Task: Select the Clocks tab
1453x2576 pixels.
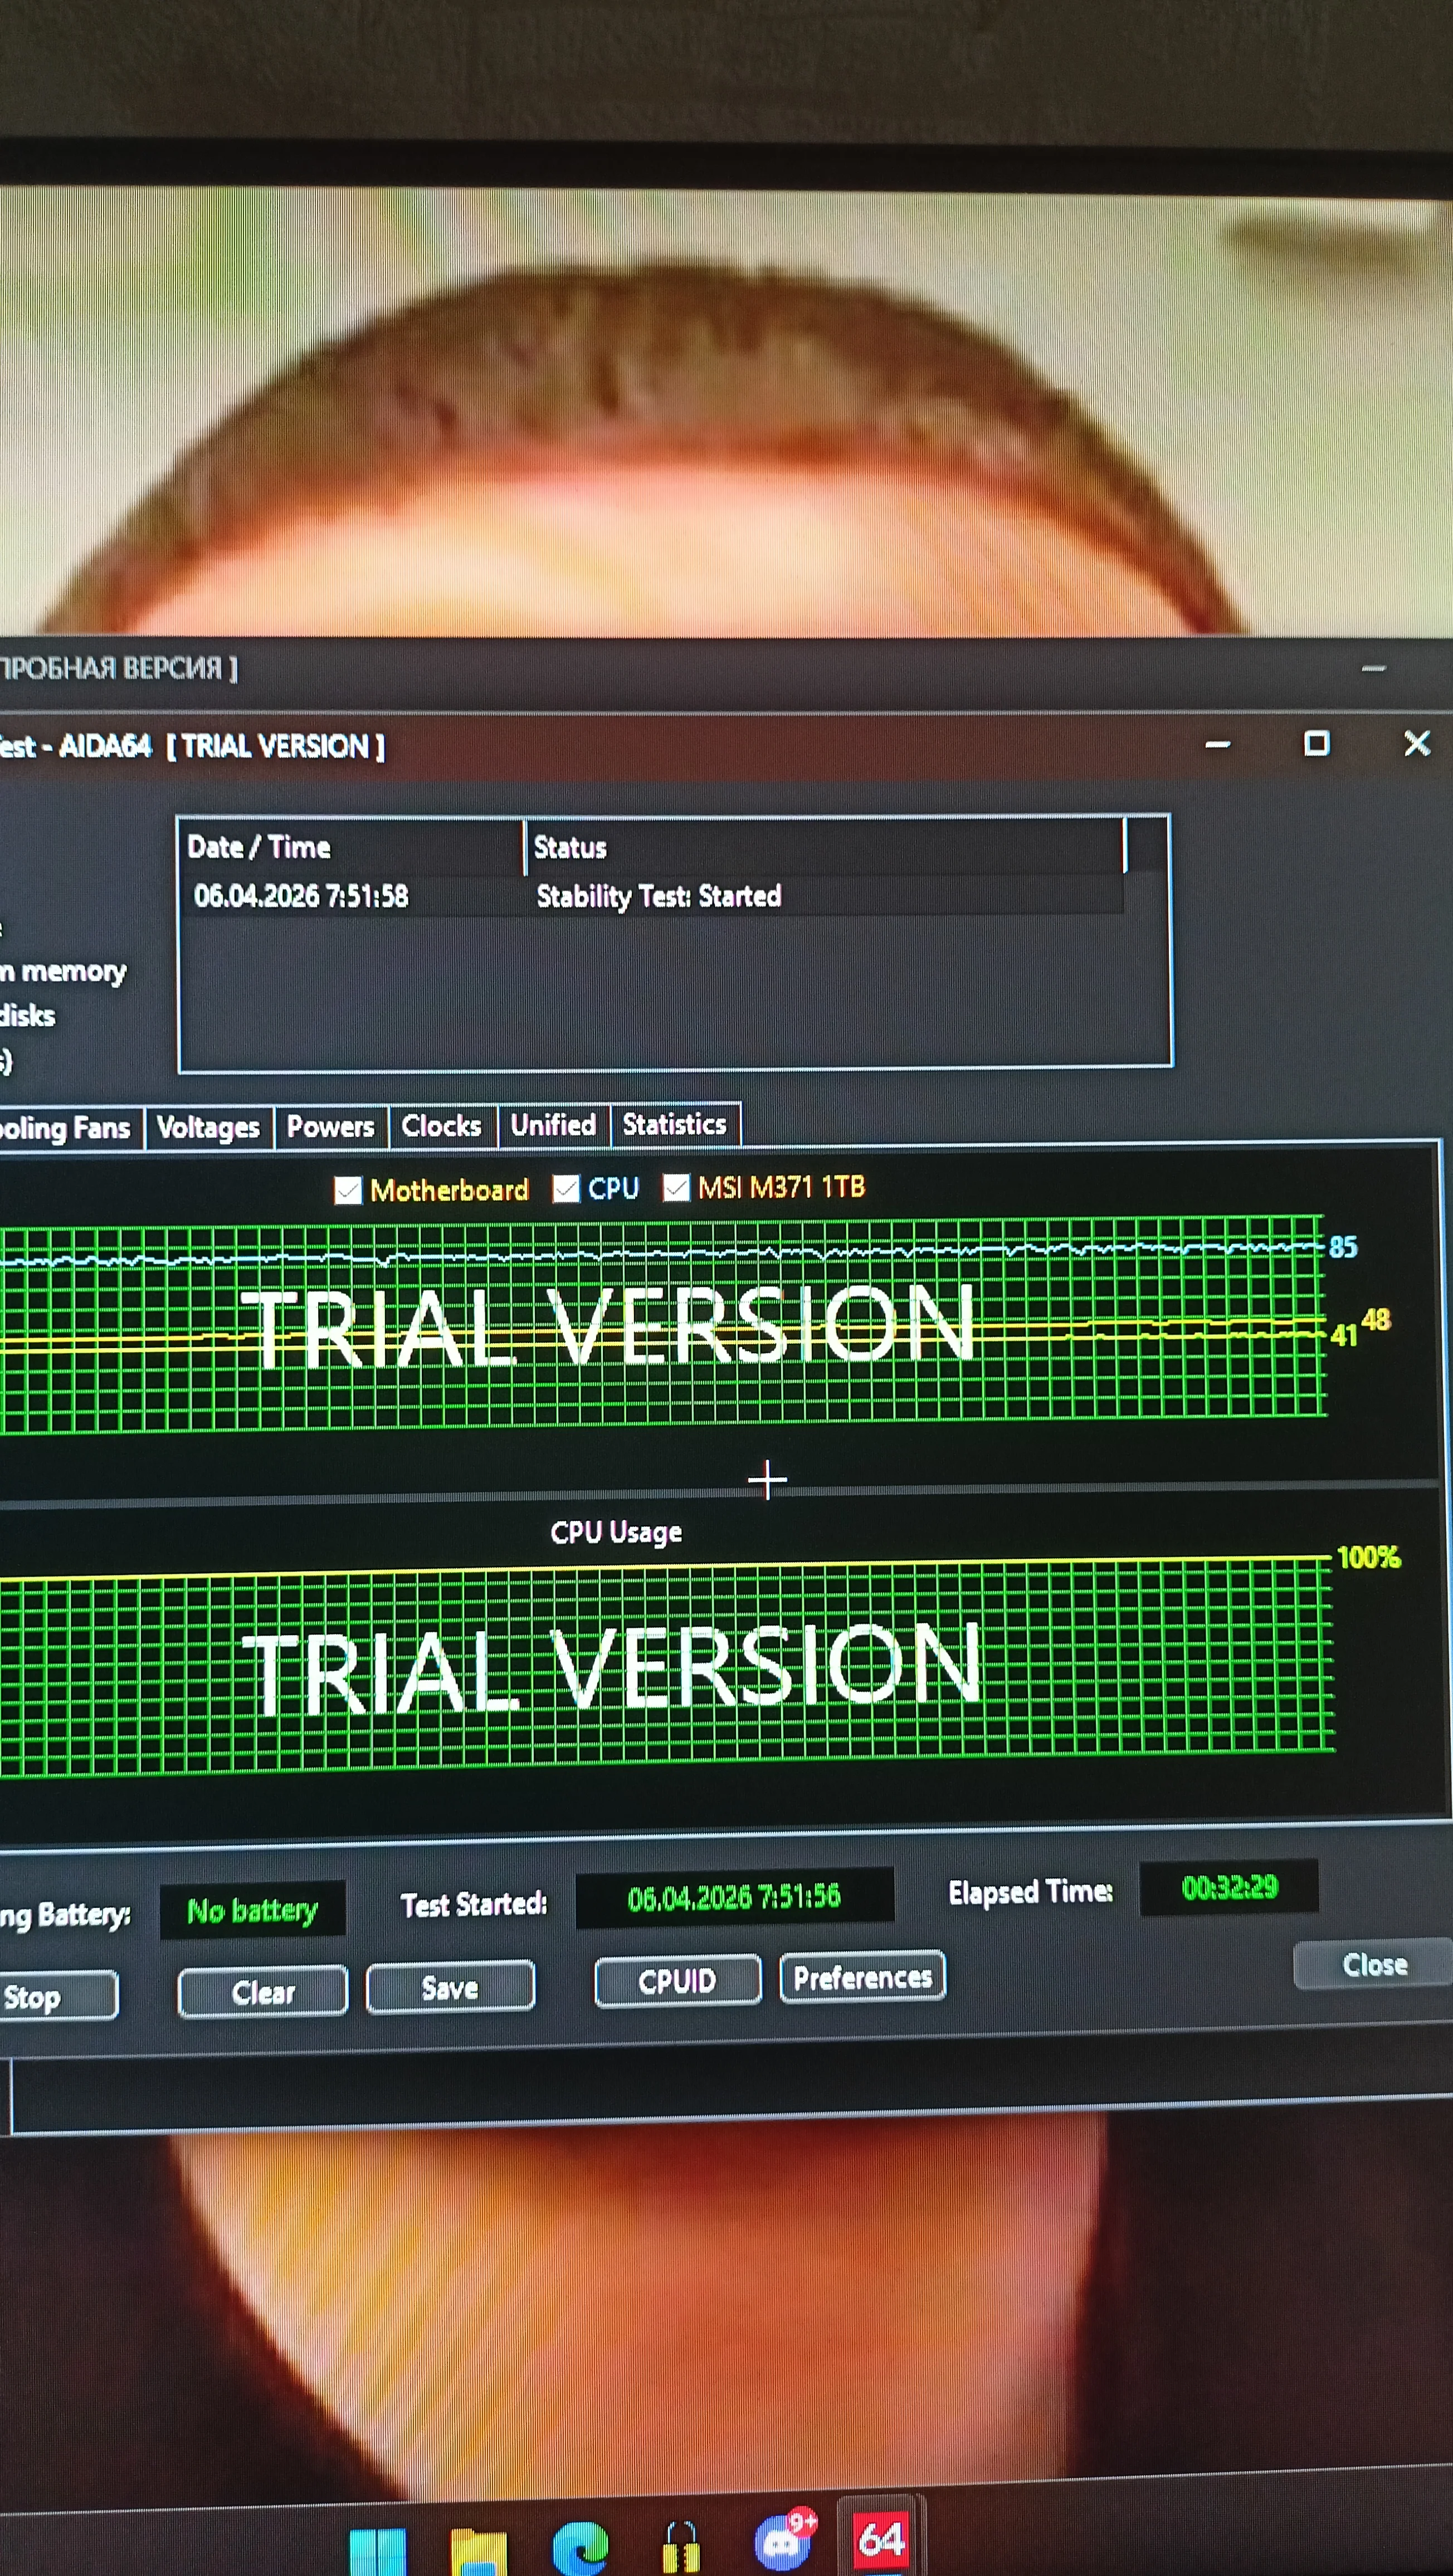Action: coord(441,1126)
